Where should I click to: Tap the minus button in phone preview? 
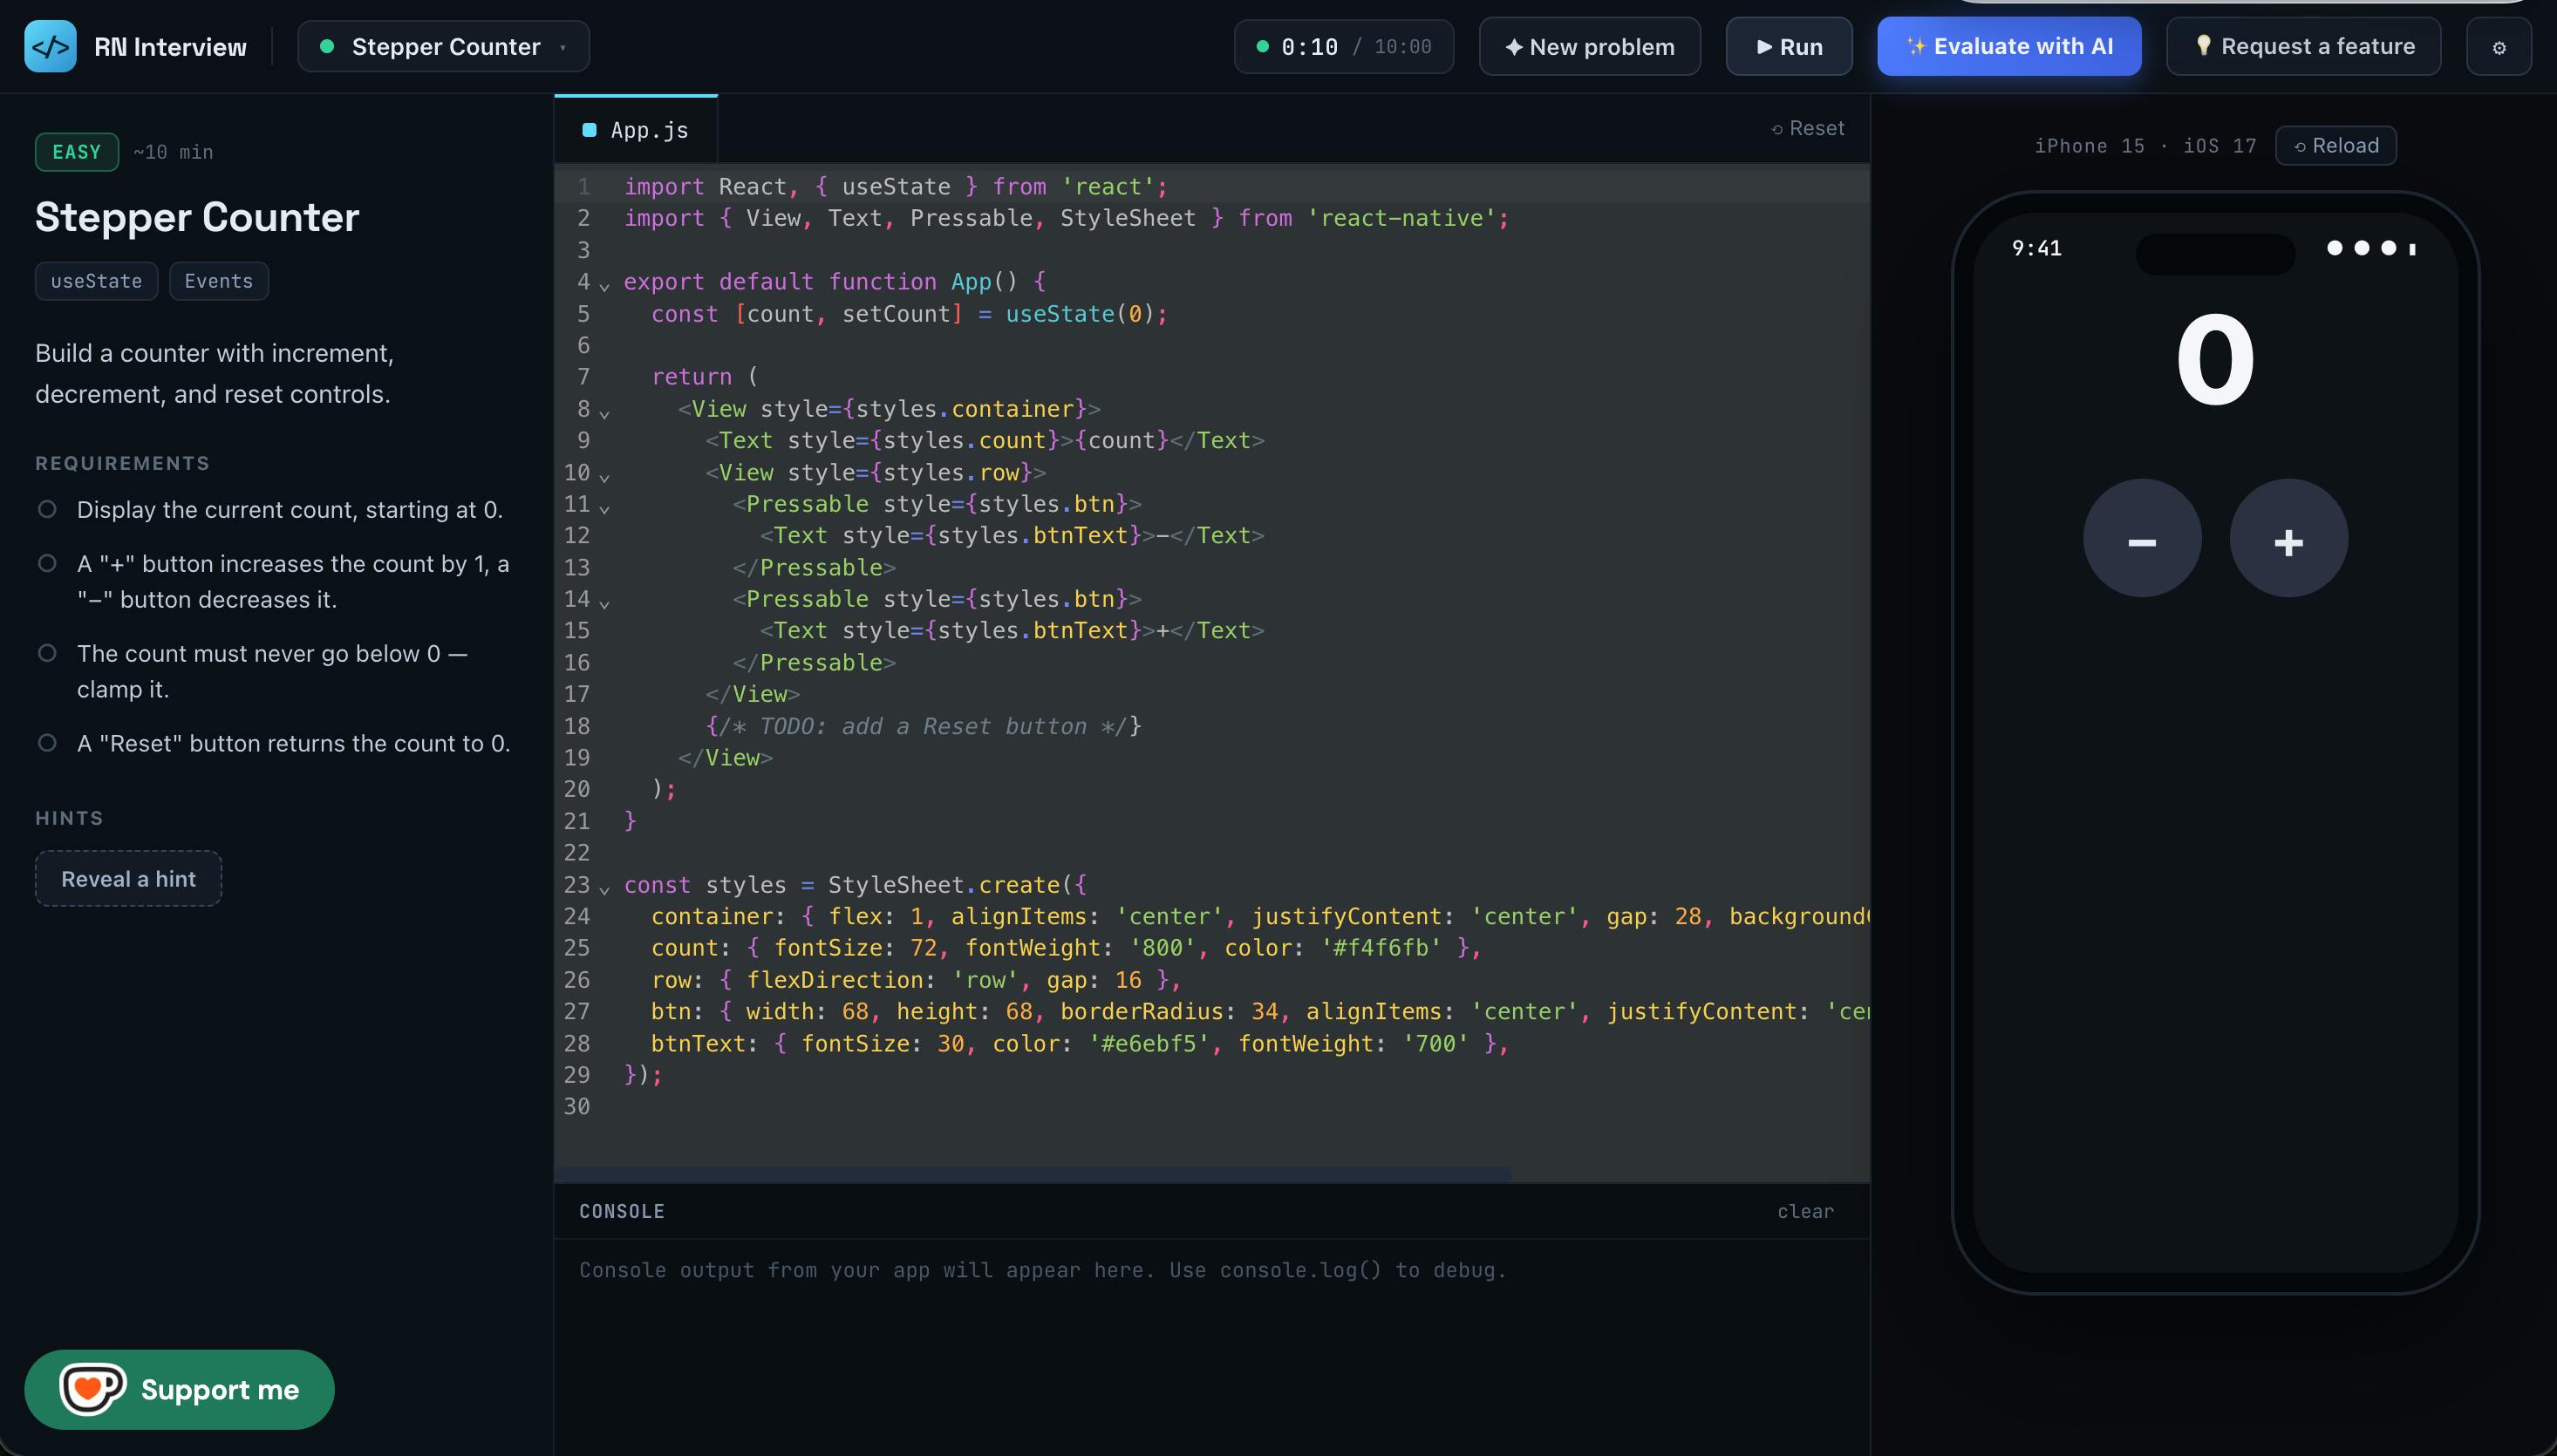pos(2142,538)
